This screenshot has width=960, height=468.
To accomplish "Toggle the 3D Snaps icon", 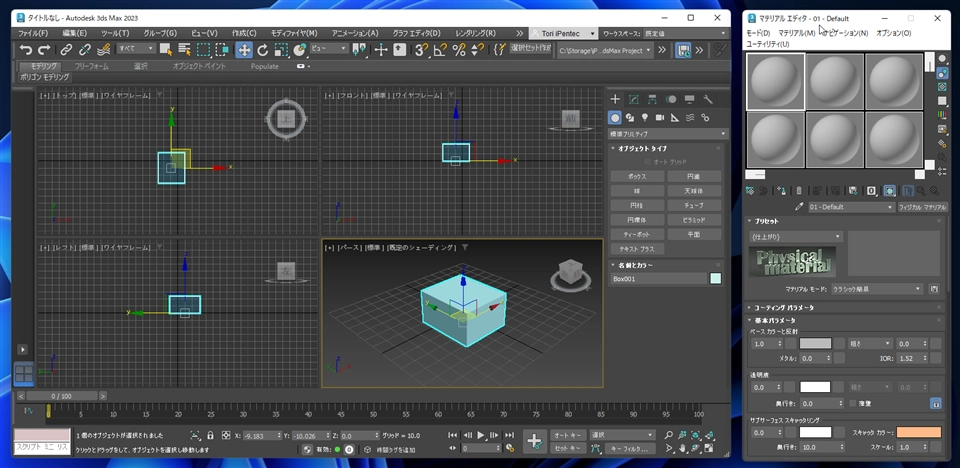I will (x=421, y=50).
